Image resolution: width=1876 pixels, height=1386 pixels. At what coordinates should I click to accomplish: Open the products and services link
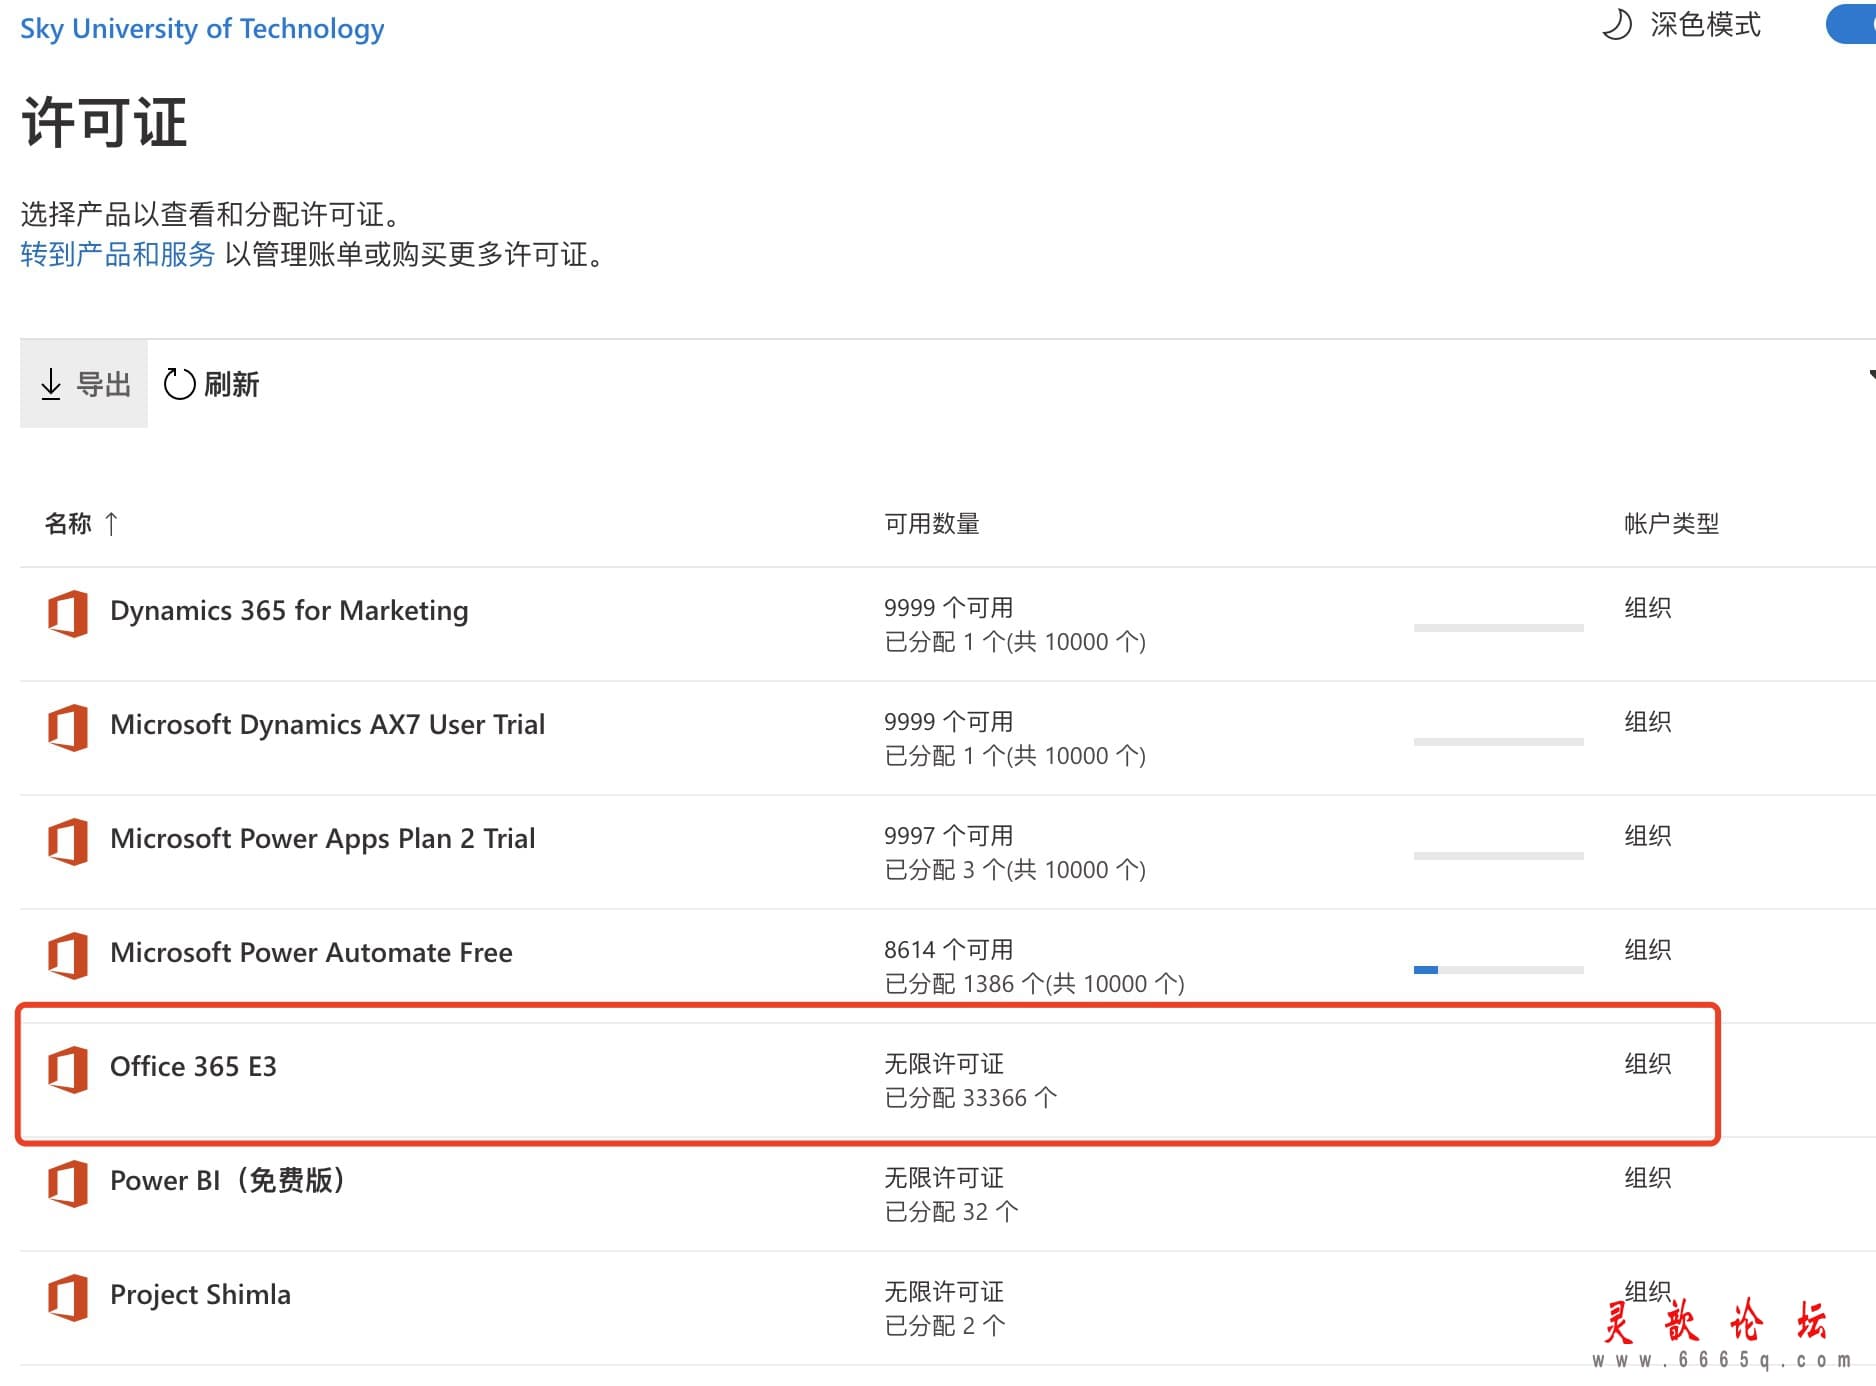(x=117, y=255)
